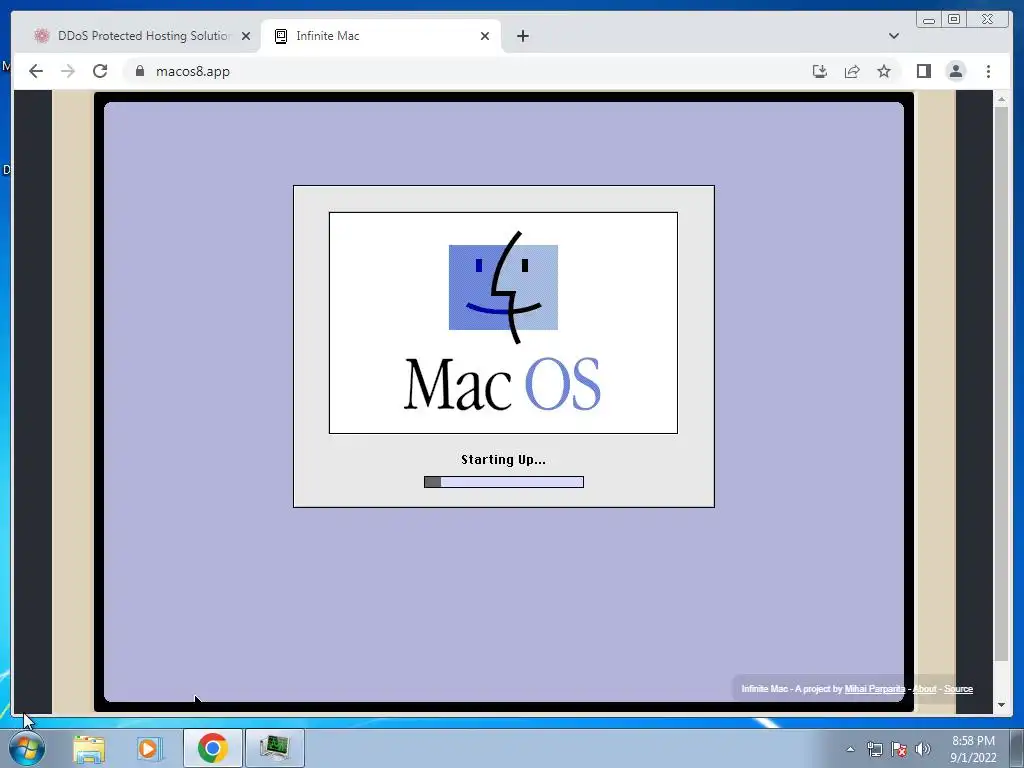This screenshot has height=768, width=1024.
Task: Switch to DDoS Protected Hosting tab
Action: pyautogui.click(x=144, y=36)
